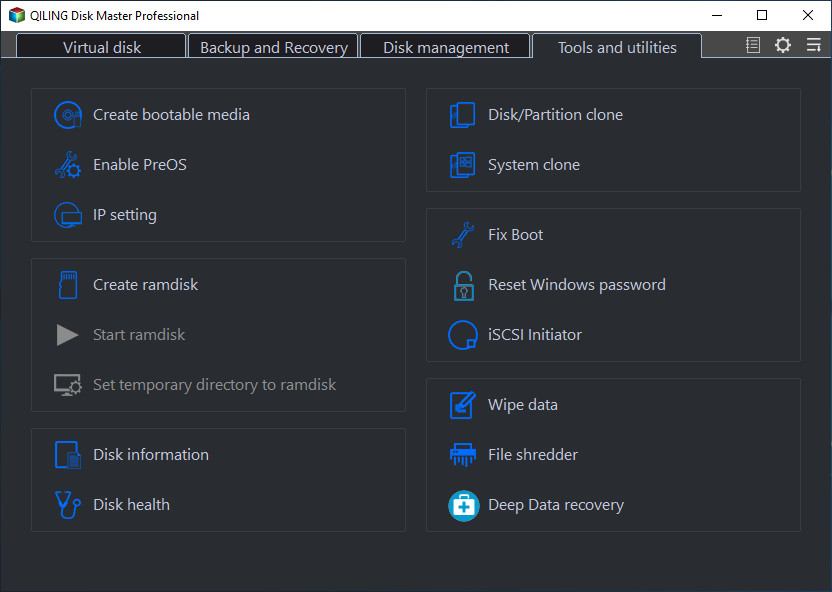Switch to the Backup and Recovery tab

[274, 47]
